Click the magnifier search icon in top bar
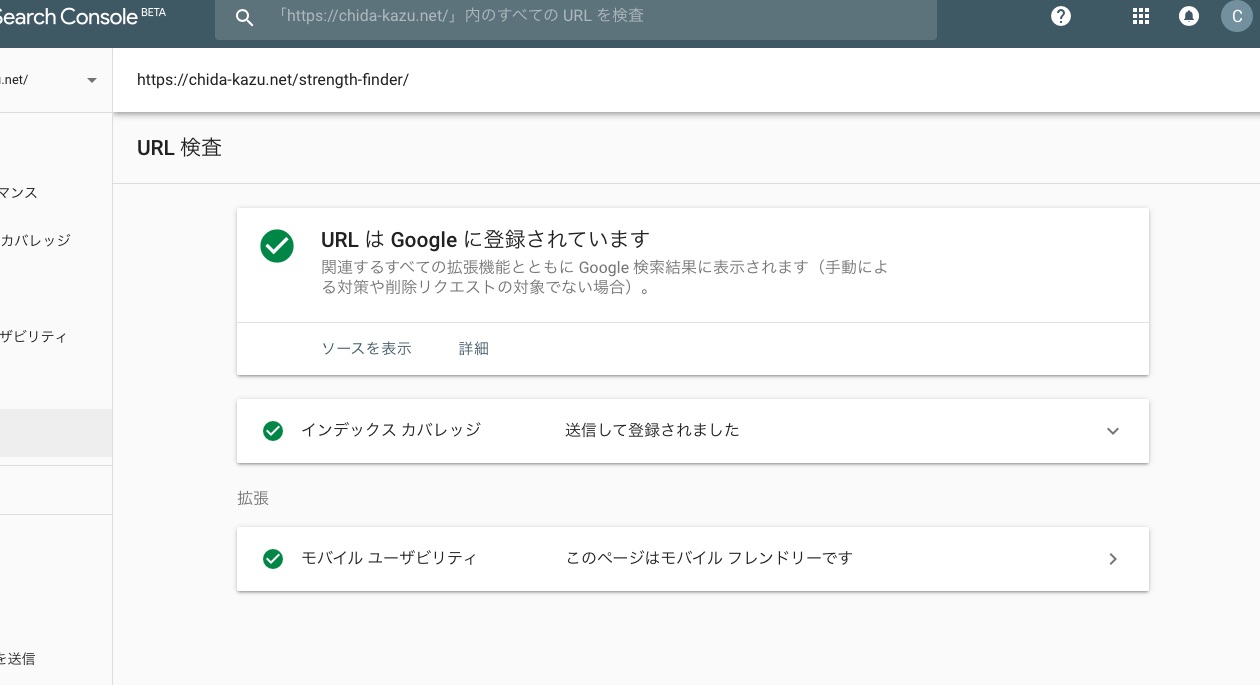Image resolution: width=1260 pixels, height=685 pixels. (x=244, y=17)
